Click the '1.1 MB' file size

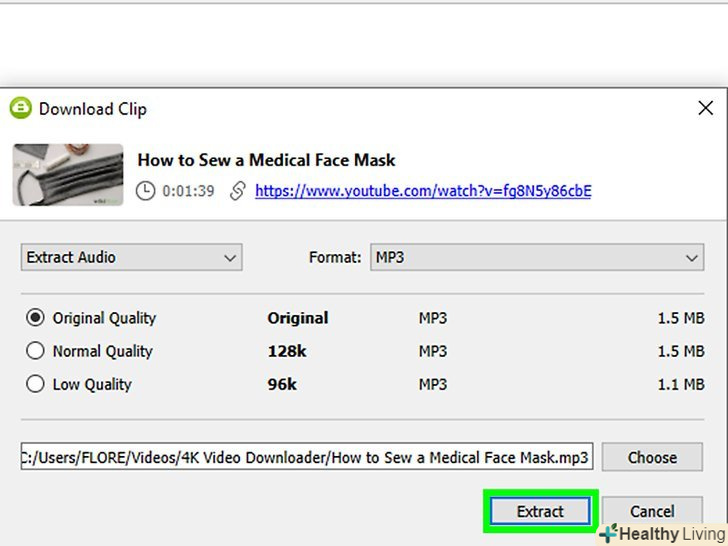[681, 384]
